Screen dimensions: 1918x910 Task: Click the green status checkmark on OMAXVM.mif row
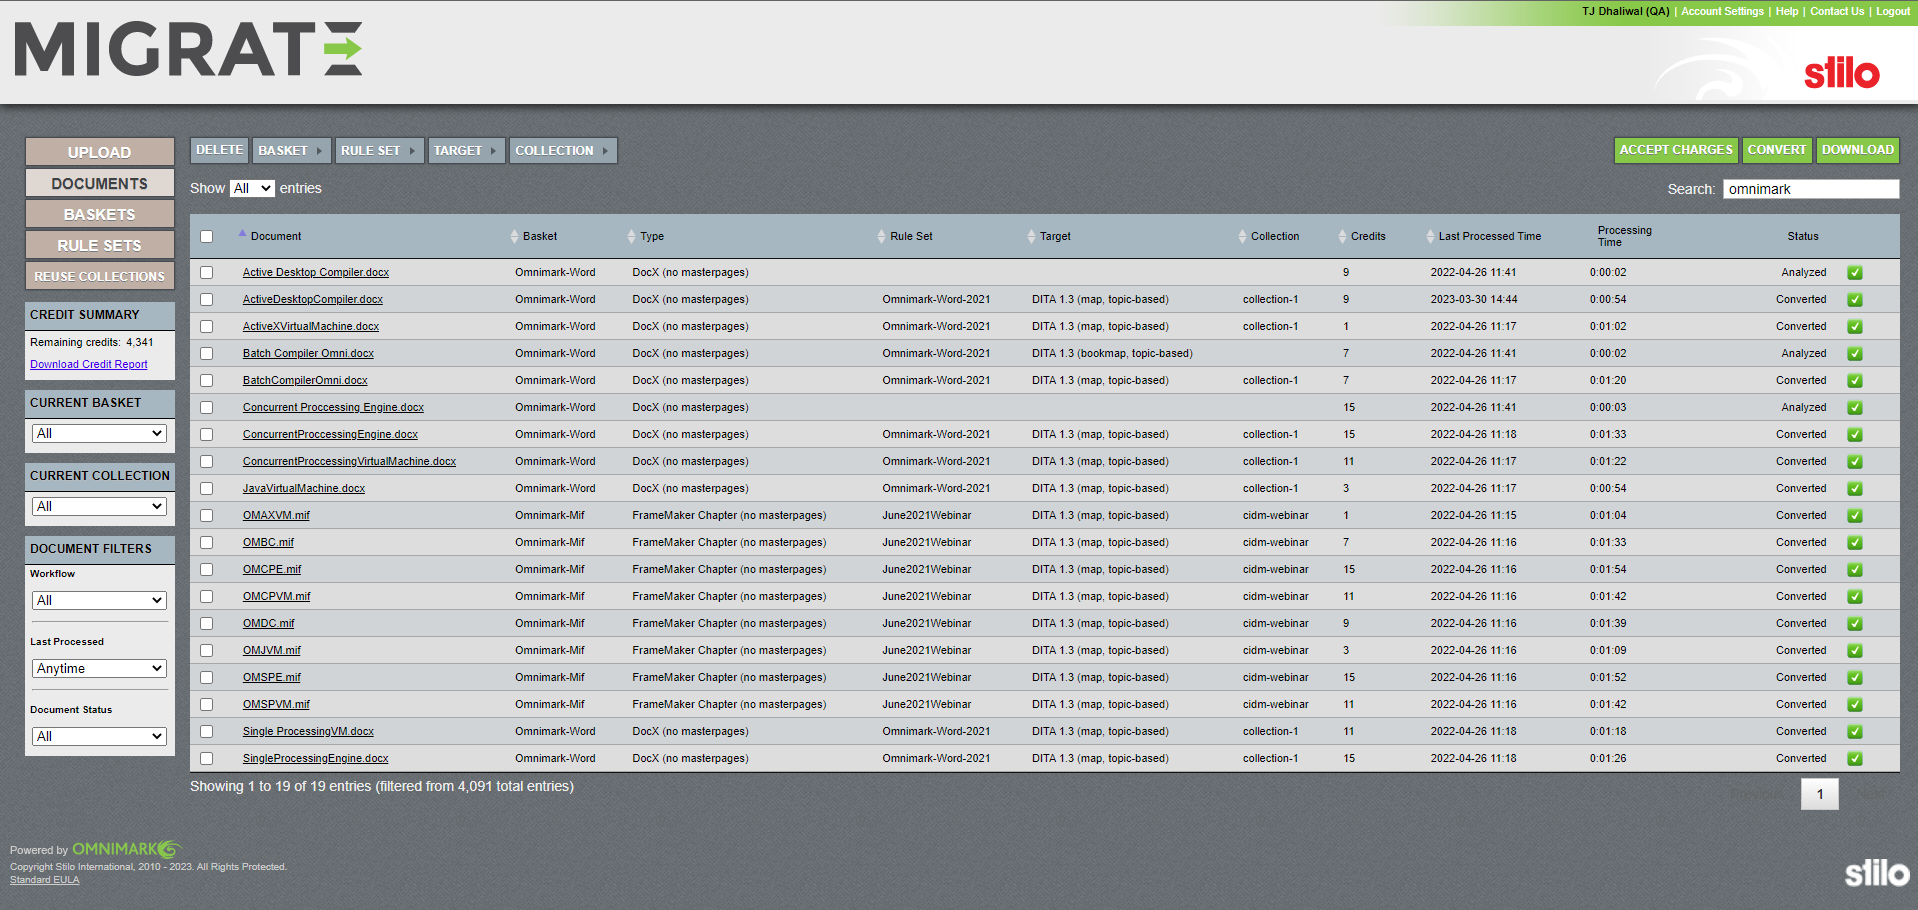coord(1855,515)
